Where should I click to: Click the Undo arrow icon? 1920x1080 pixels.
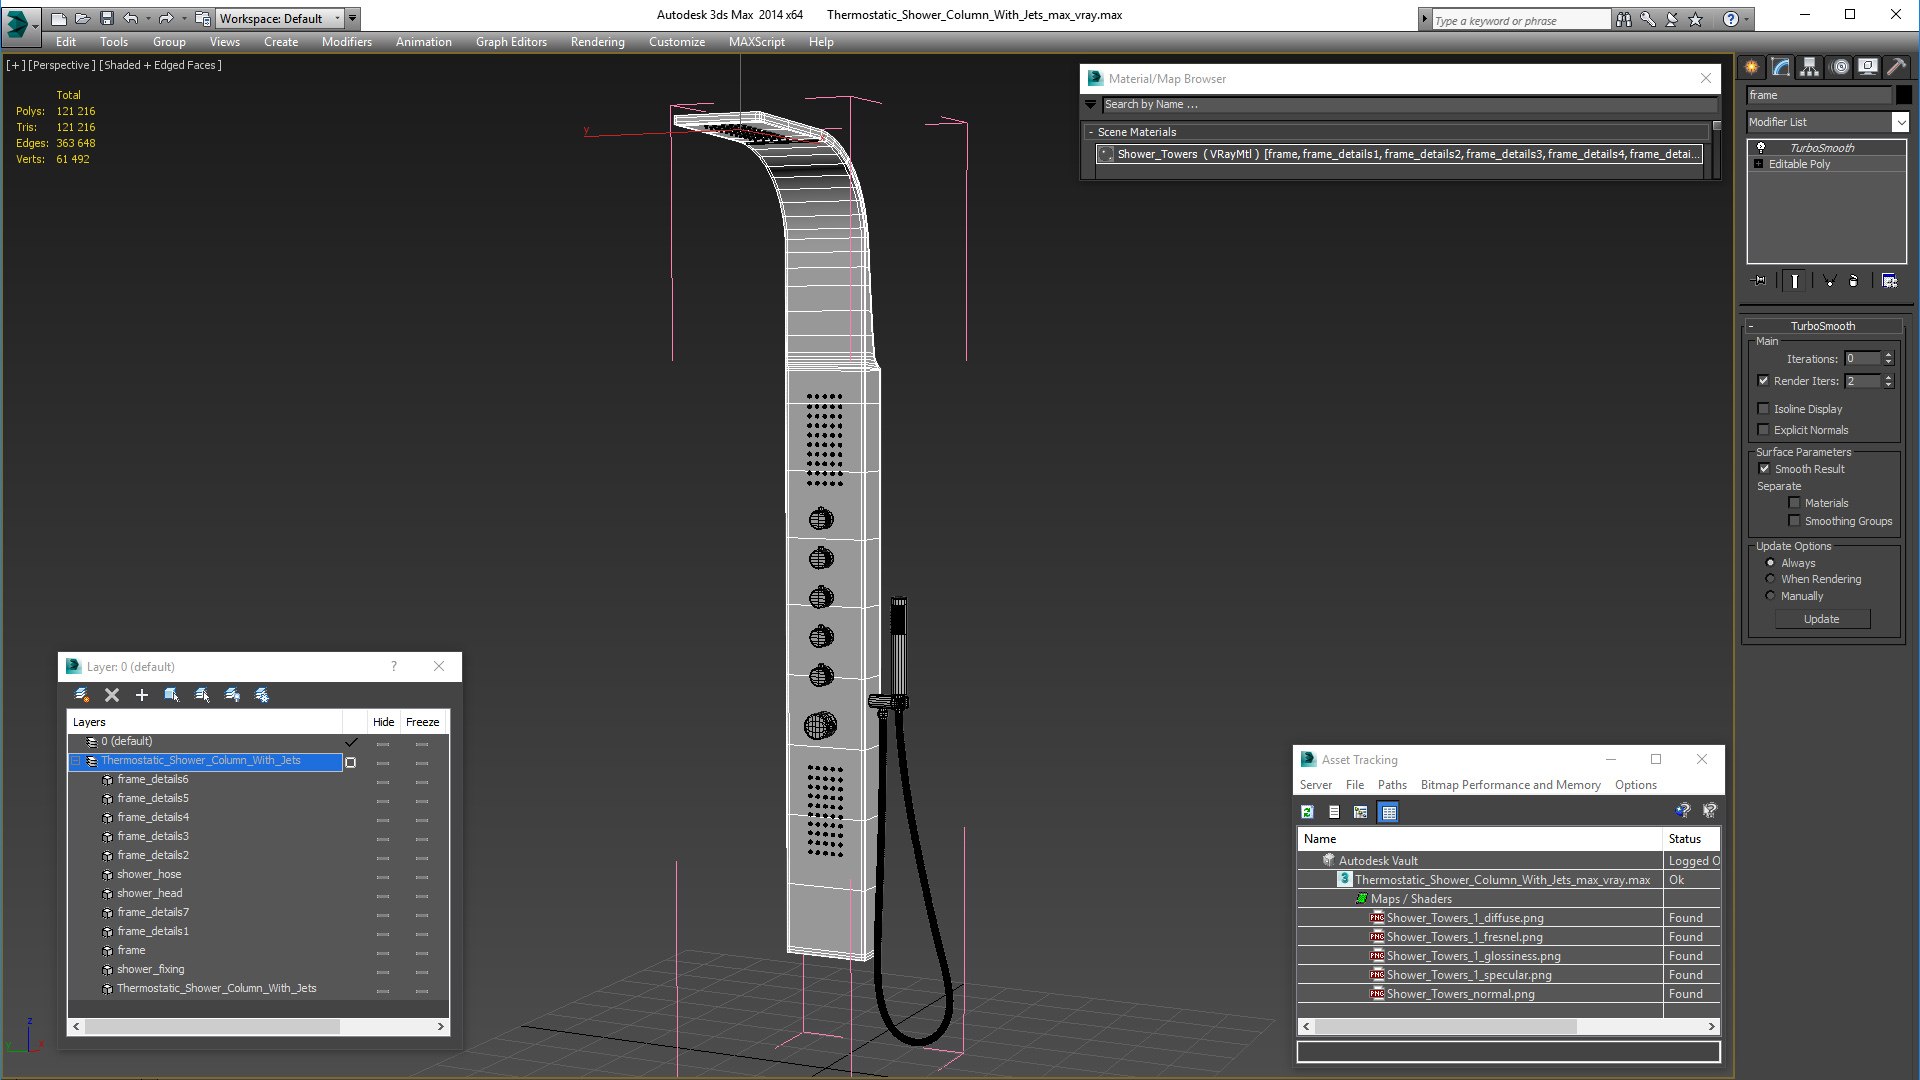(x=130, y=18)
